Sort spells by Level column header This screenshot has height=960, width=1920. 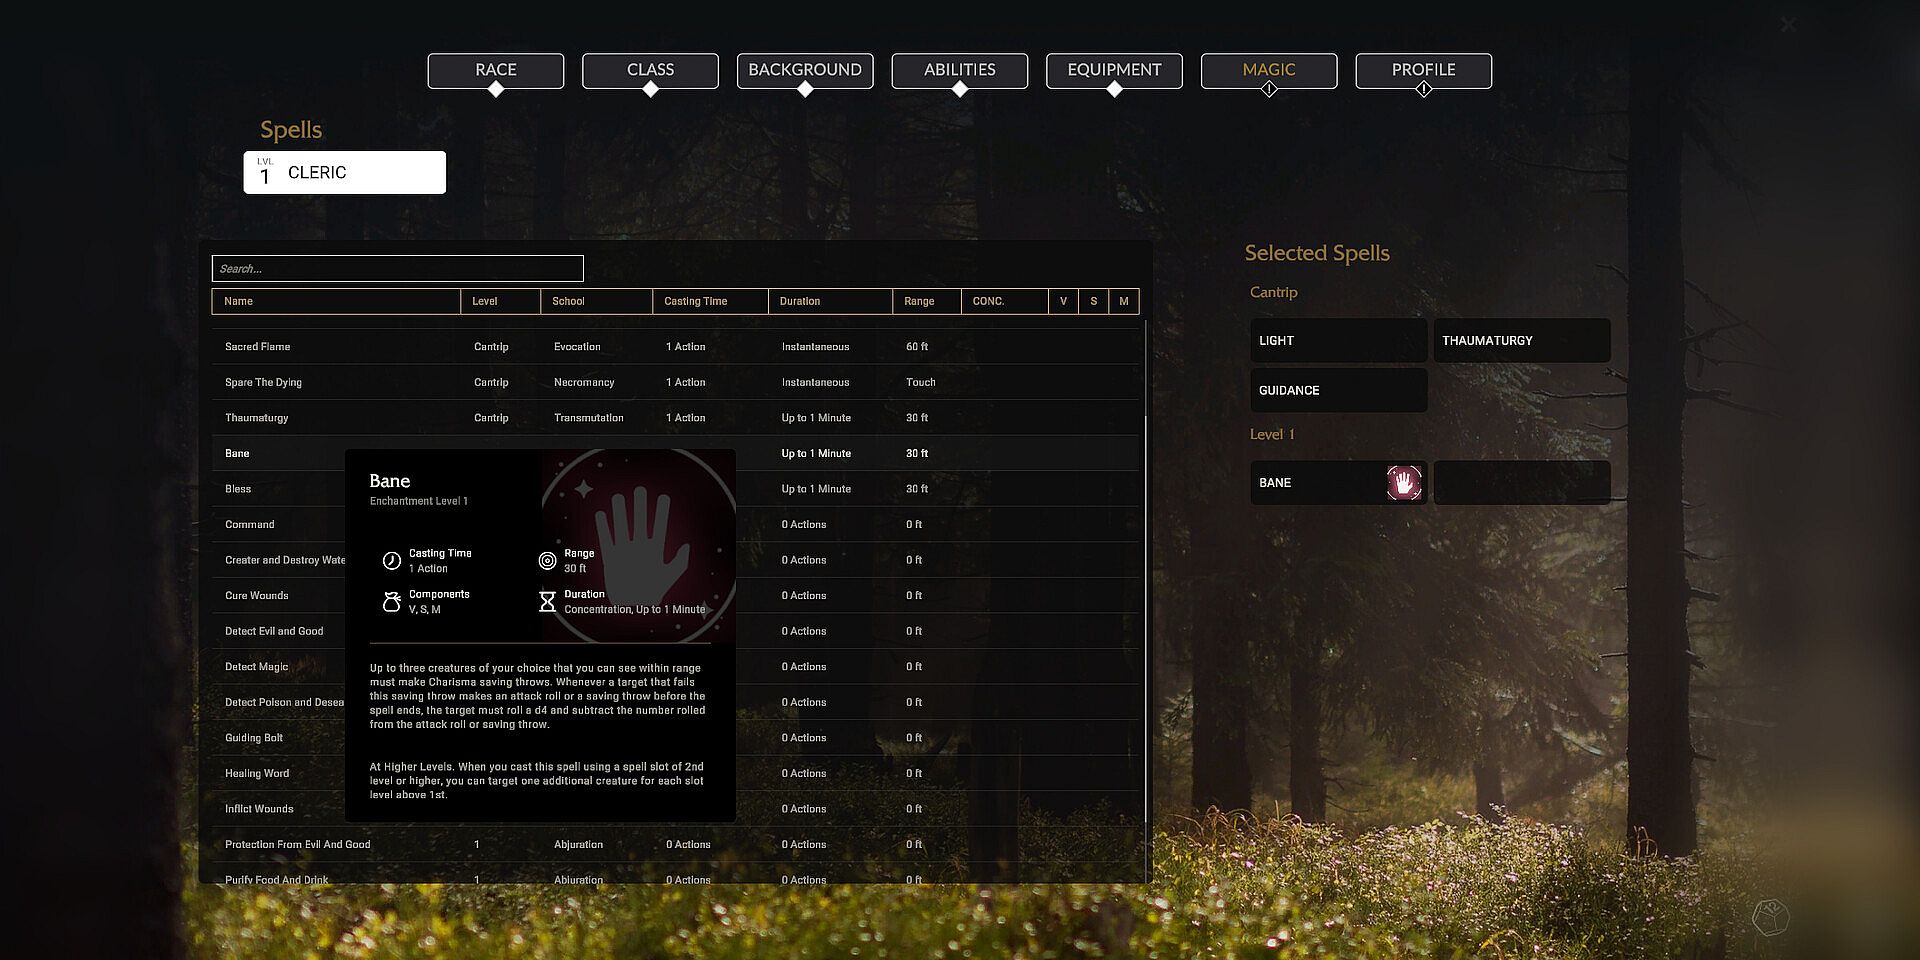pyautogui.click(x=500, y=301)
